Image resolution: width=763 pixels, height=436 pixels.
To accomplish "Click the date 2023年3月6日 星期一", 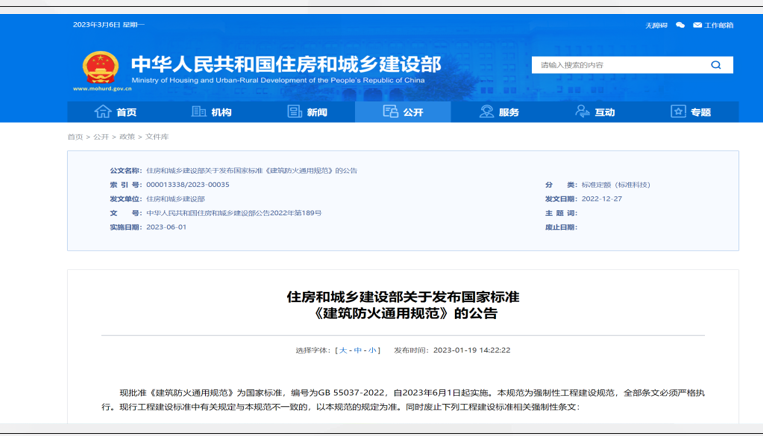I will (x=109, y=25).
